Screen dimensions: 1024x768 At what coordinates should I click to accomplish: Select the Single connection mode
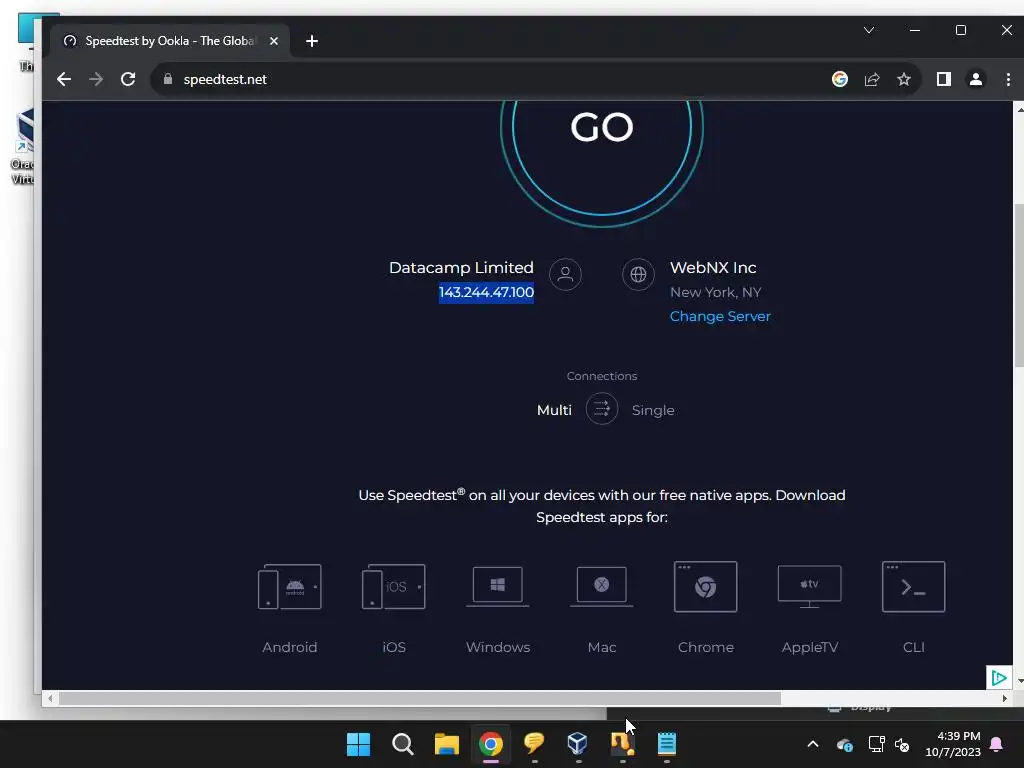[x=653, y=410]
